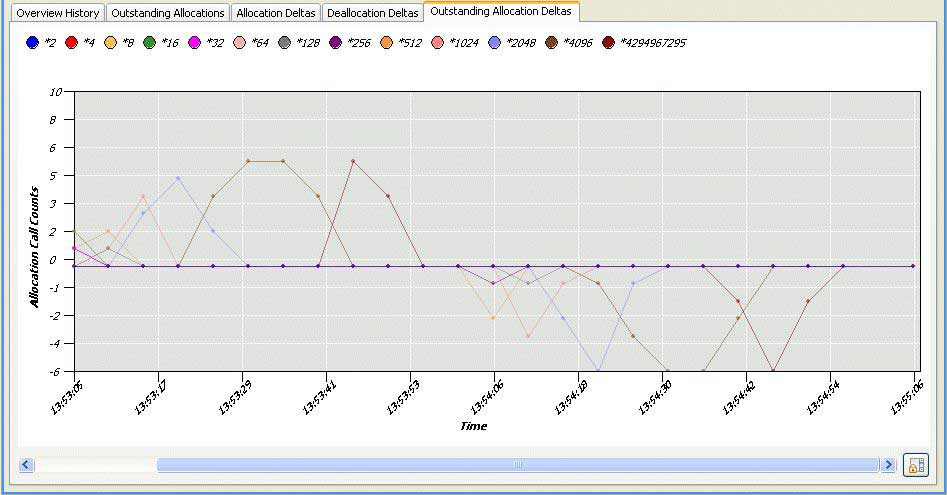Toggle the gray *128 legend marker

click(284, 43)
